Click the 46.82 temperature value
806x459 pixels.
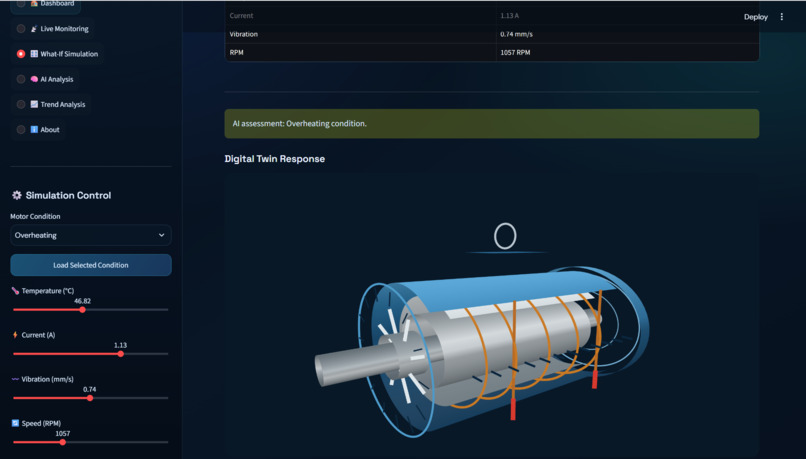click(x=82, y=301)
